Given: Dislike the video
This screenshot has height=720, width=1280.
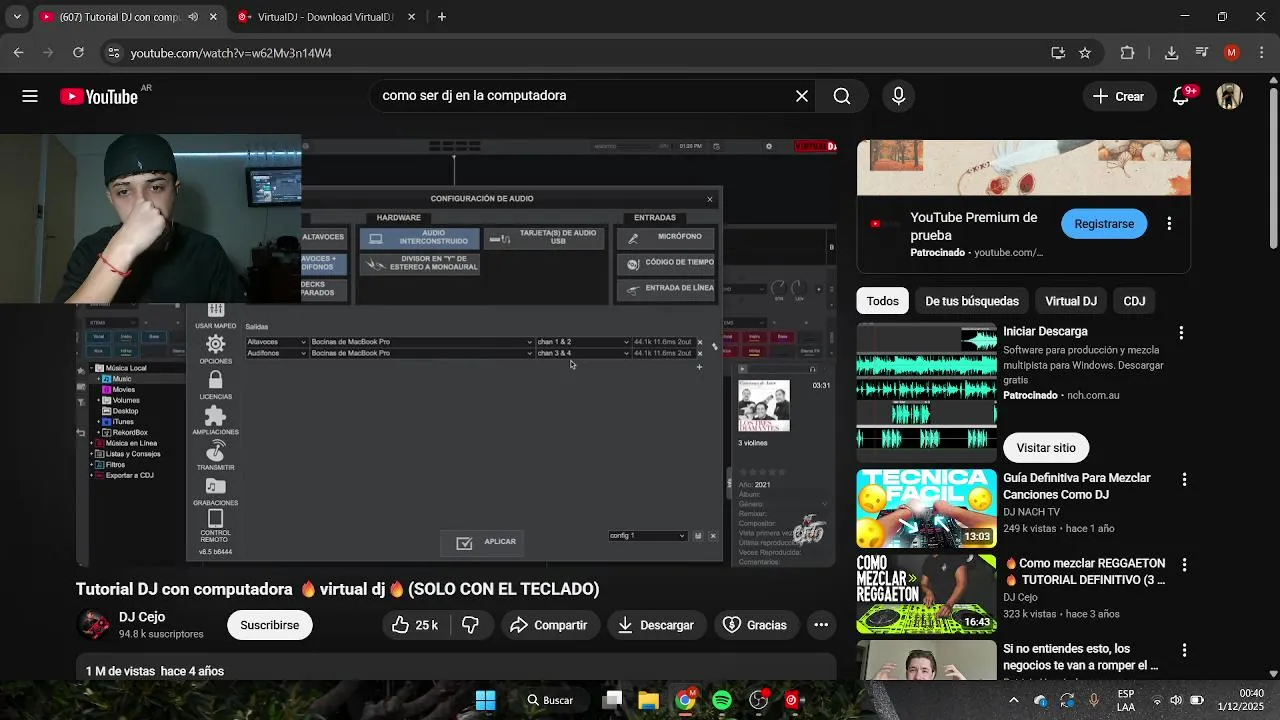Looking at the screenshot, I should pos(470,625).
